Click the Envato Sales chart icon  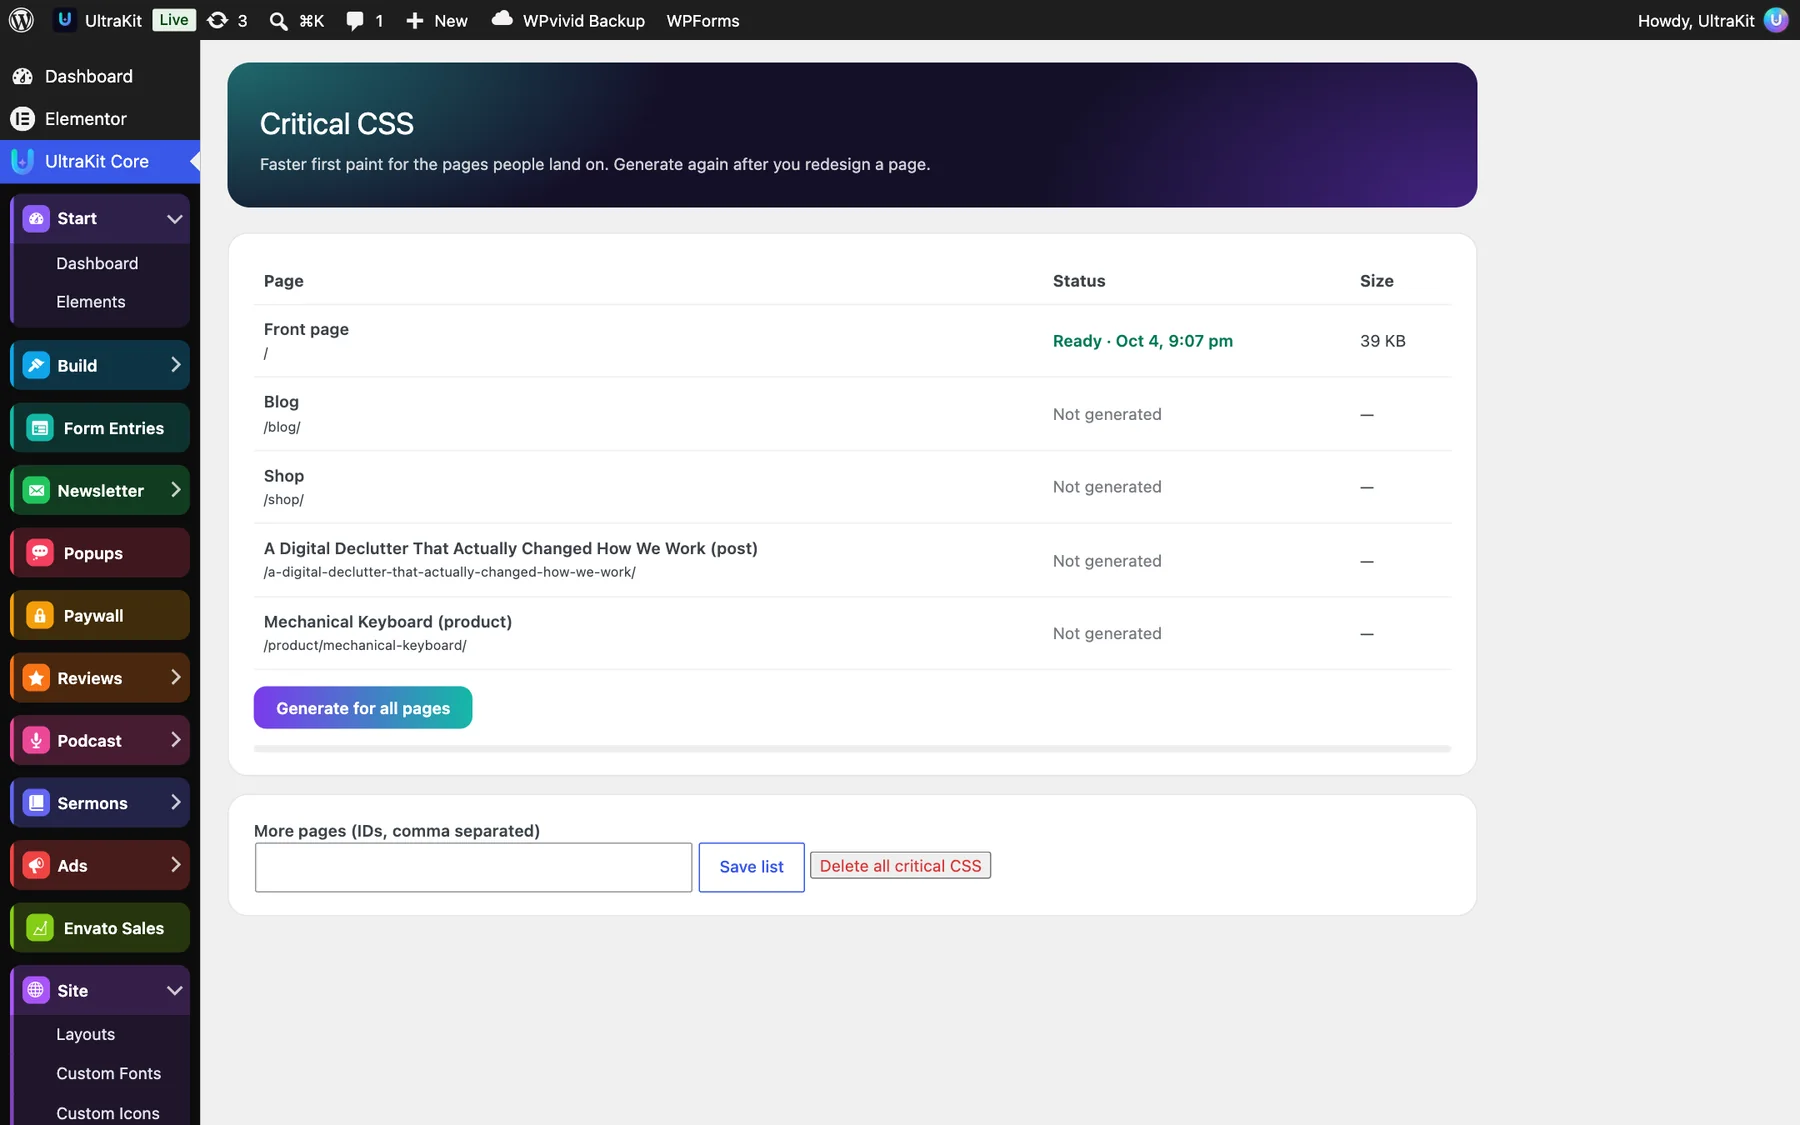pos(40,928)
